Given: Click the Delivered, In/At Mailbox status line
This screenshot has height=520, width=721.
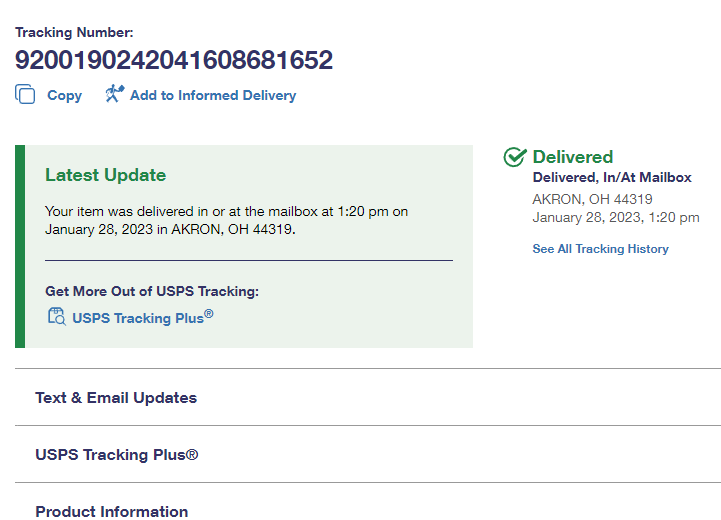Looking at the screenshot, I should click(x=611, y=177).
